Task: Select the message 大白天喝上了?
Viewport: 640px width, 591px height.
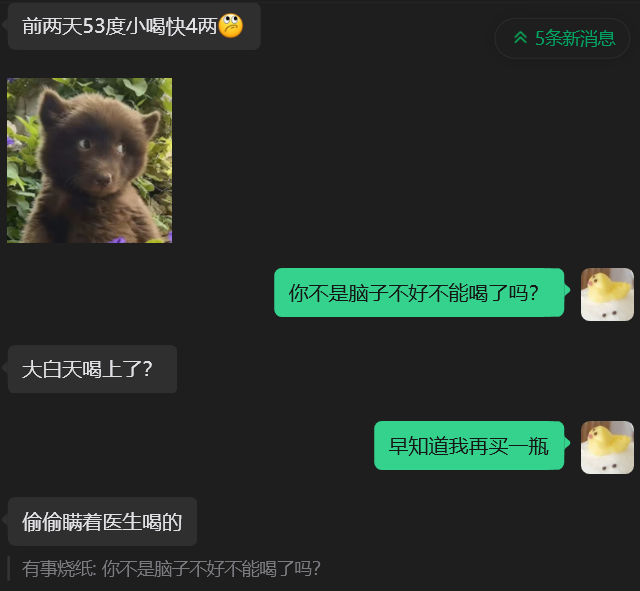Action: (x=92, y=369)
